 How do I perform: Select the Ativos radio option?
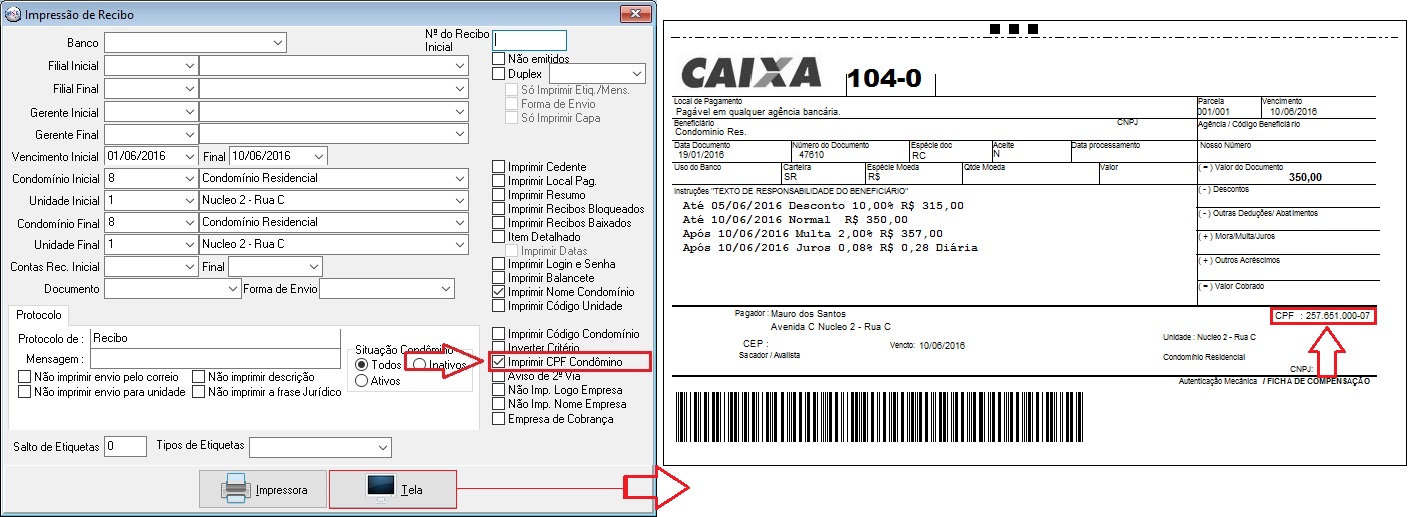(362, 381)
